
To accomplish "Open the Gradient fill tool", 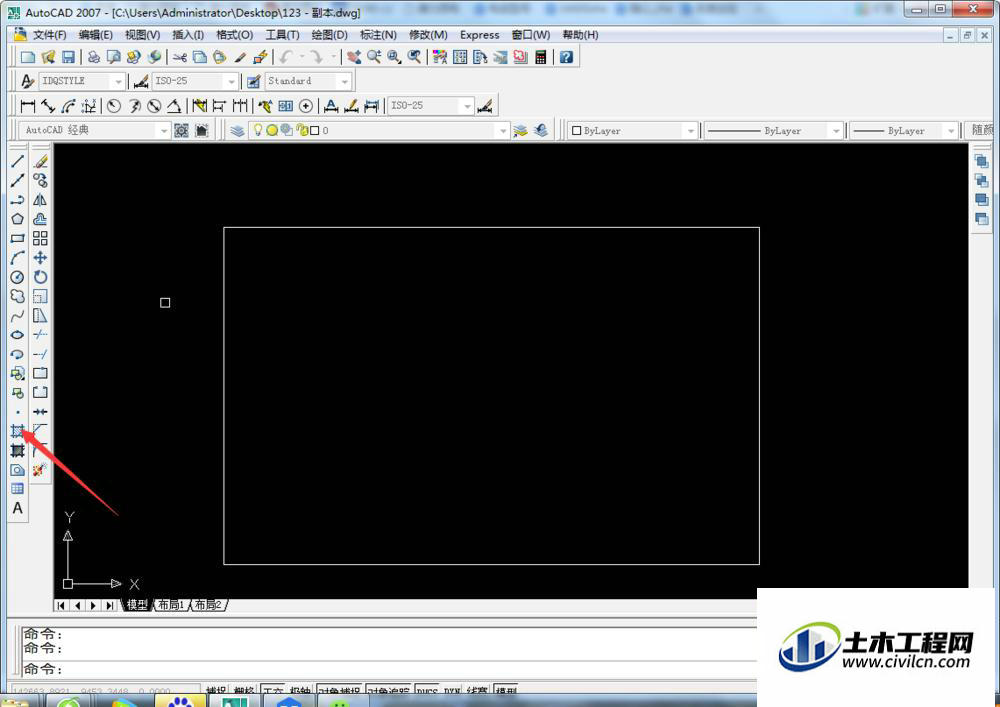I will click(17, 451).
